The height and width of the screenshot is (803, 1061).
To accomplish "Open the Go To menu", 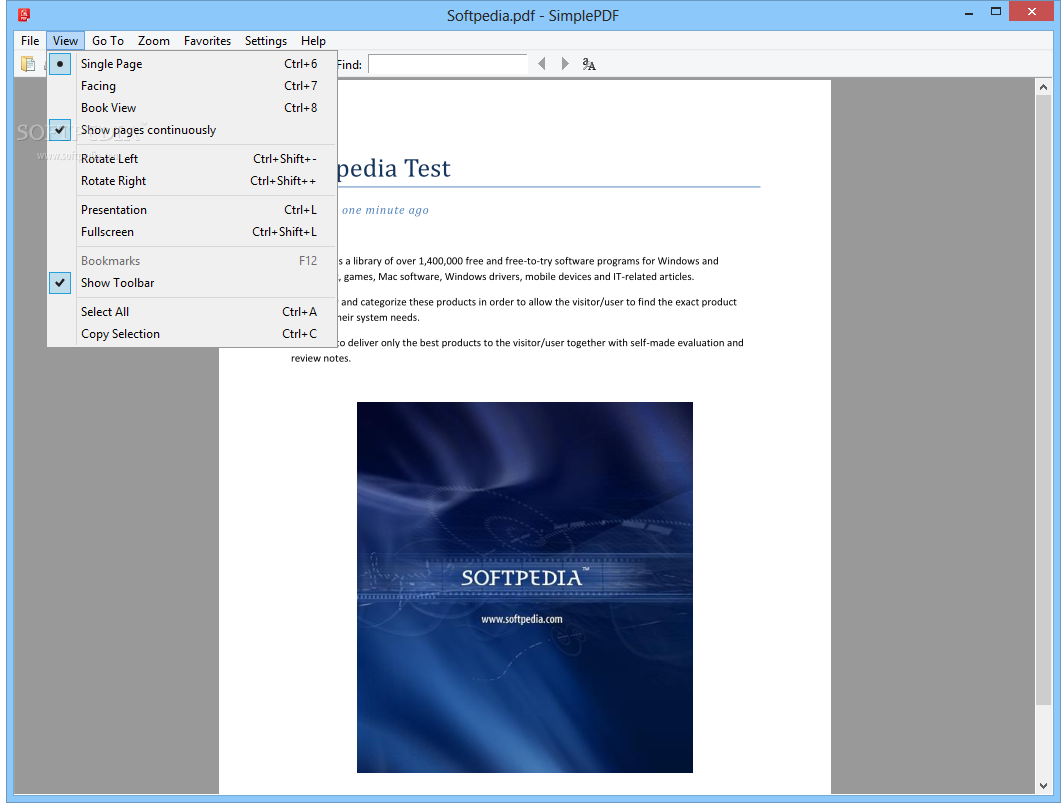I will (108, 41).
